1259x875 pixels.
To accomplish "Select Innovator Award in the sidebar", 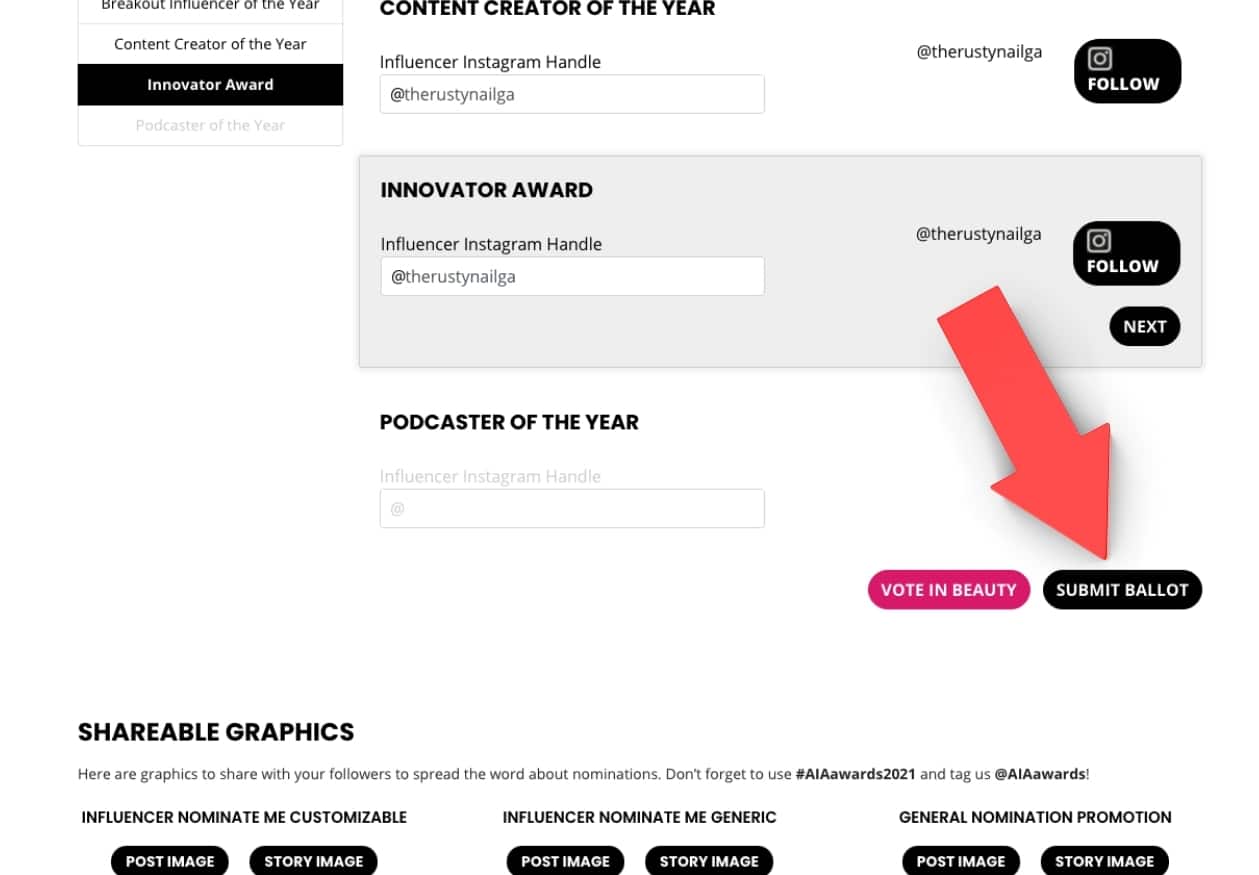I will tap(210, 85).
